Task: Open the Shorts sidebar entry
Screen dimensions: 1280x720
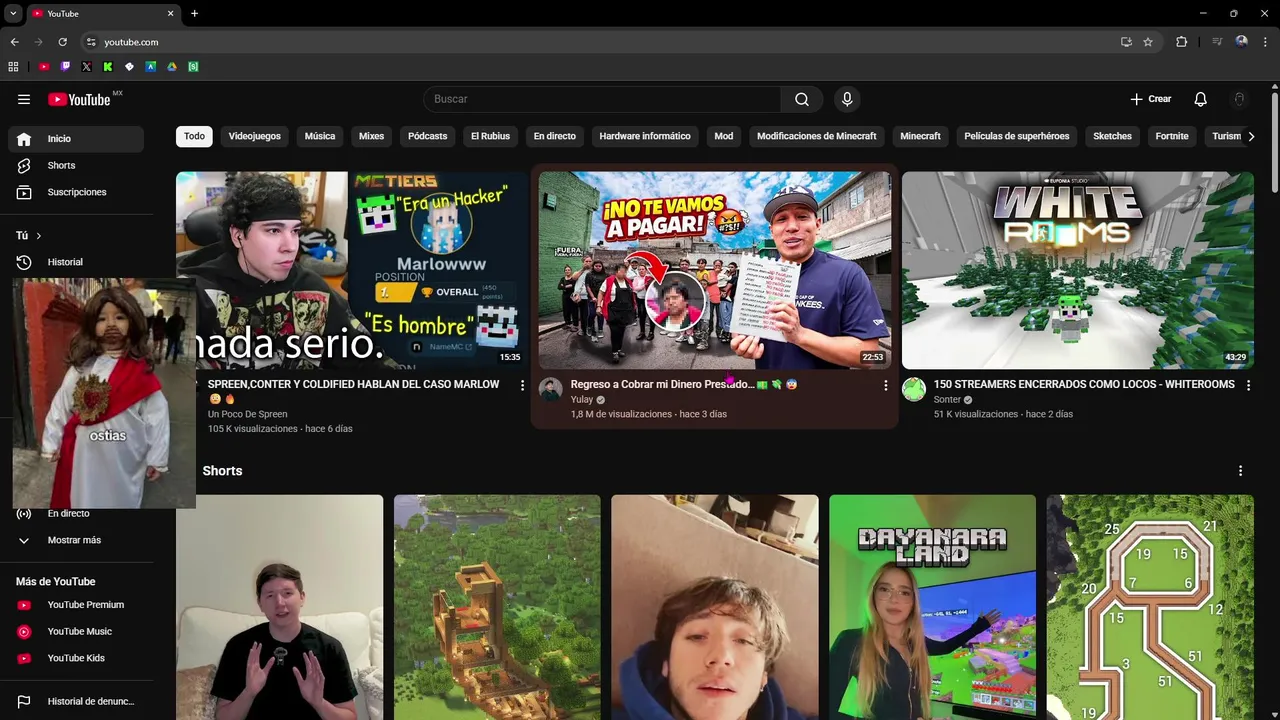Action: 76,165
